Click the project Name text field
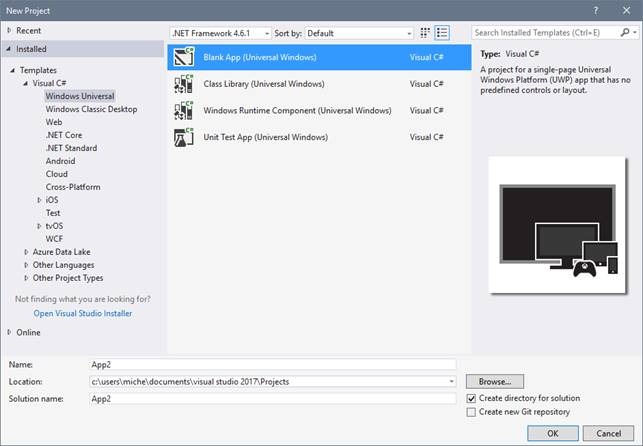 coord(272,365)
